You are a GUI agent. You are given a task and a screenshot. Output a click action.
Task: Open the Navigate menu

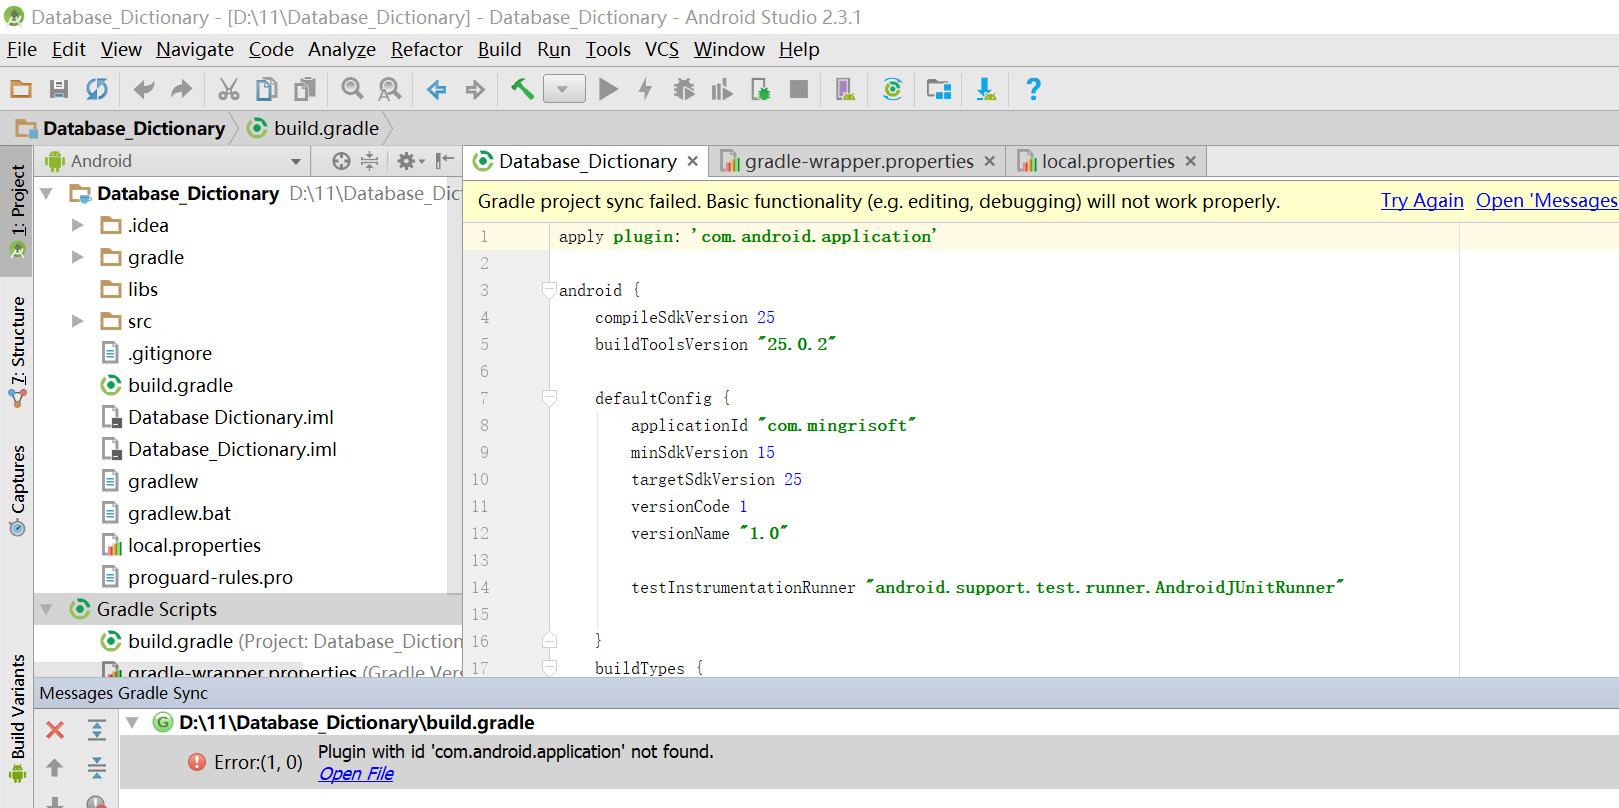[x=195, y=49]
